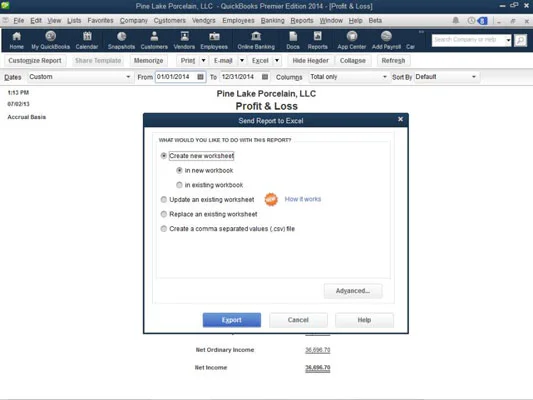This screenshot has height=400, width=533.
Task: Click the Net Income amount
Action: point(317,367)
